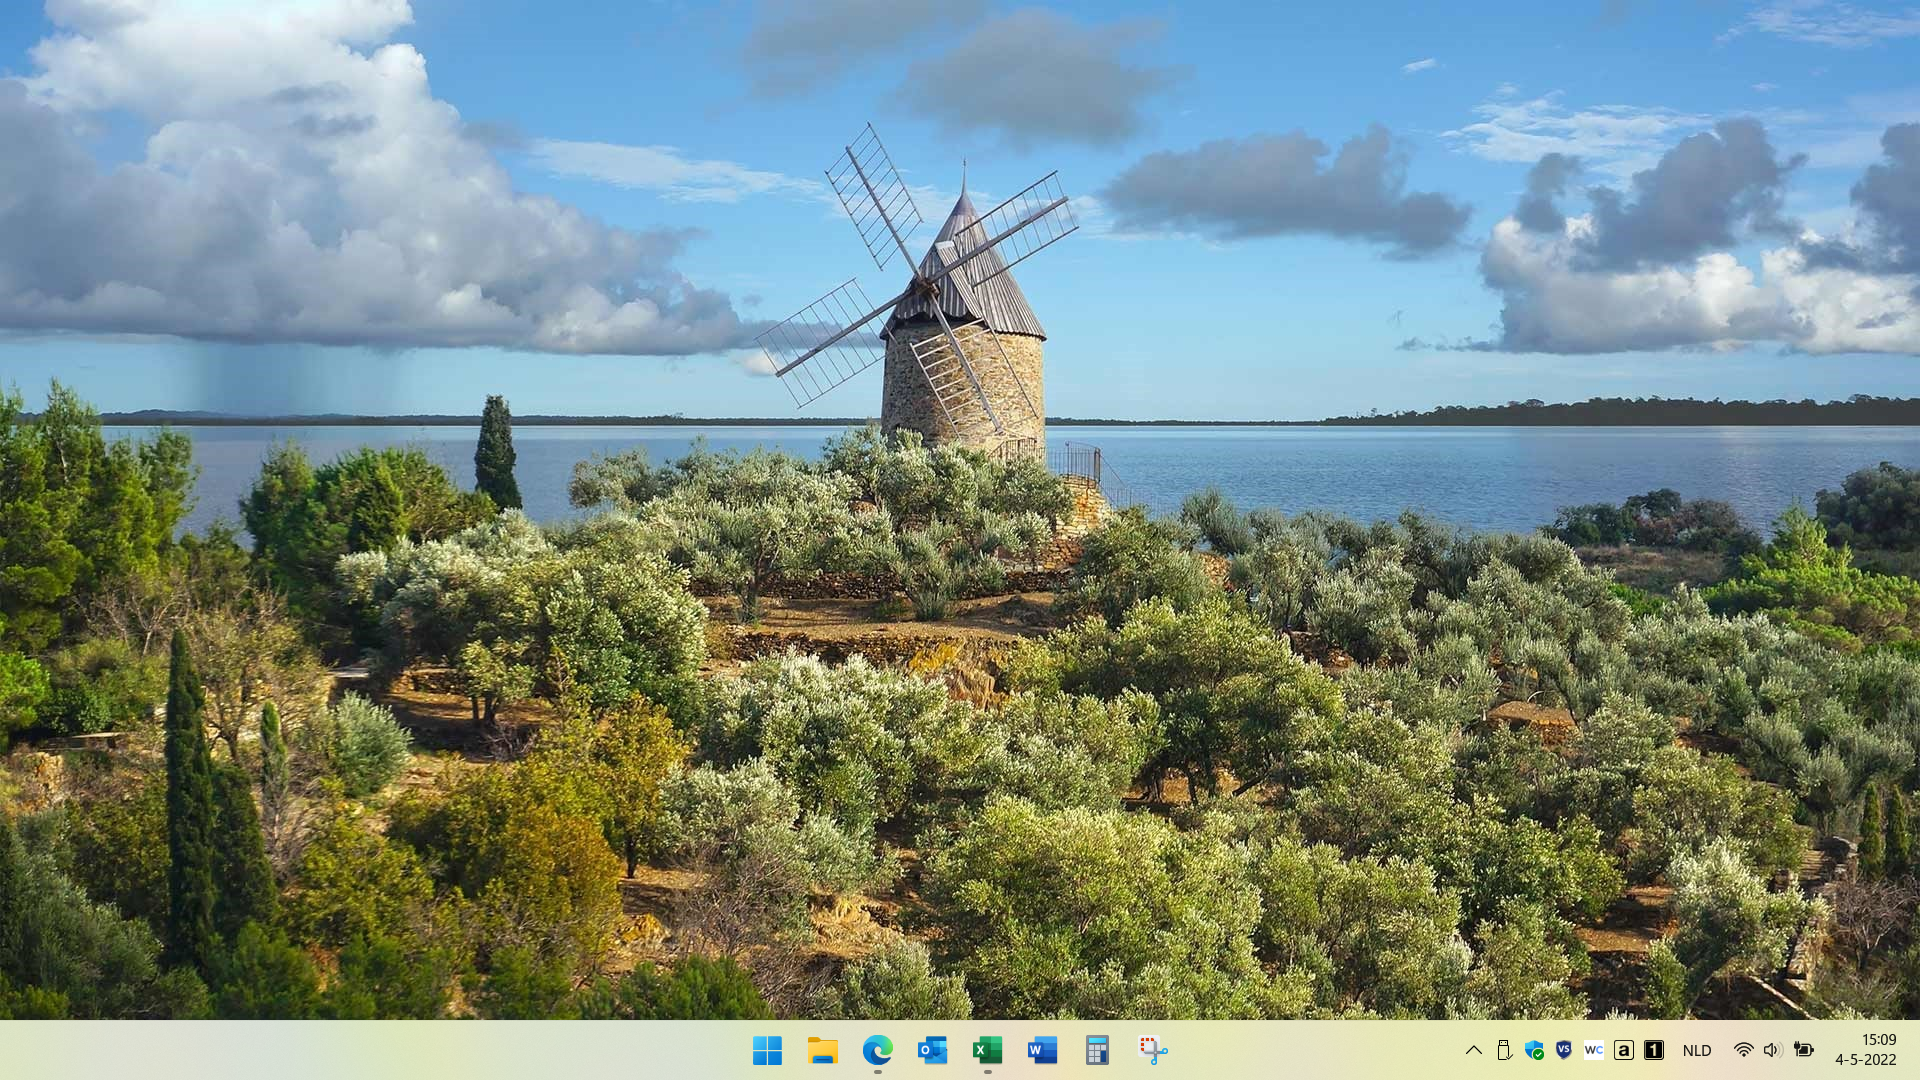Launch Microsoft Word from taskbar

1042,1050
